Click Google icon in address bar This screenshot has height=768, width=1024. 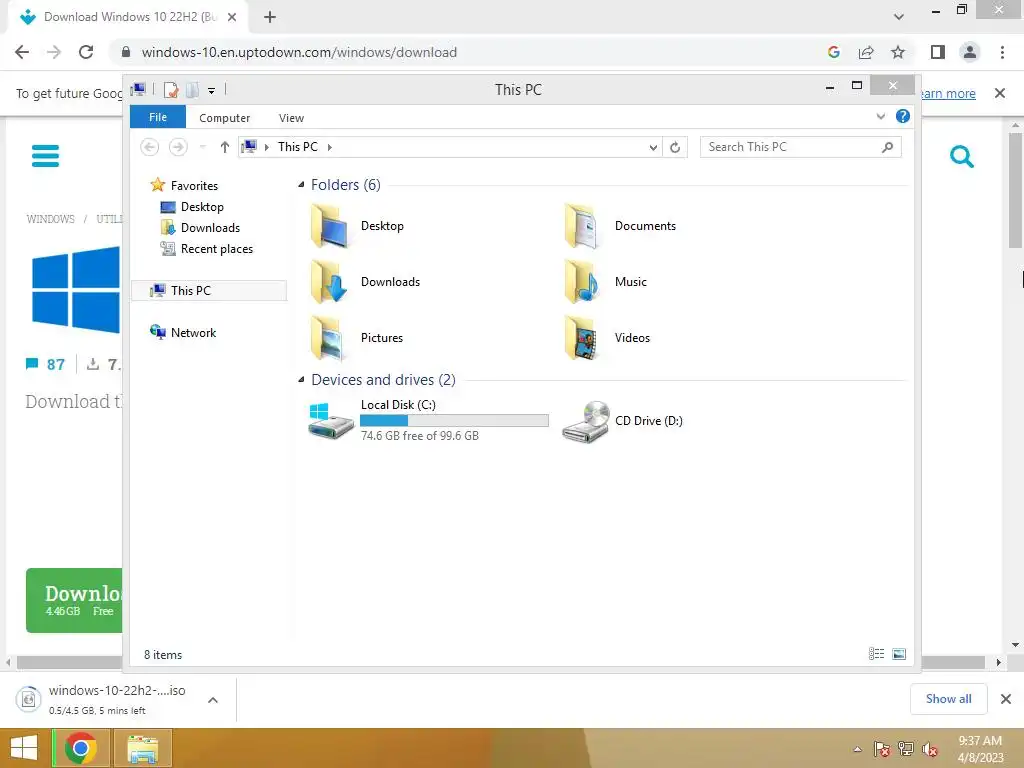point(833,52)
